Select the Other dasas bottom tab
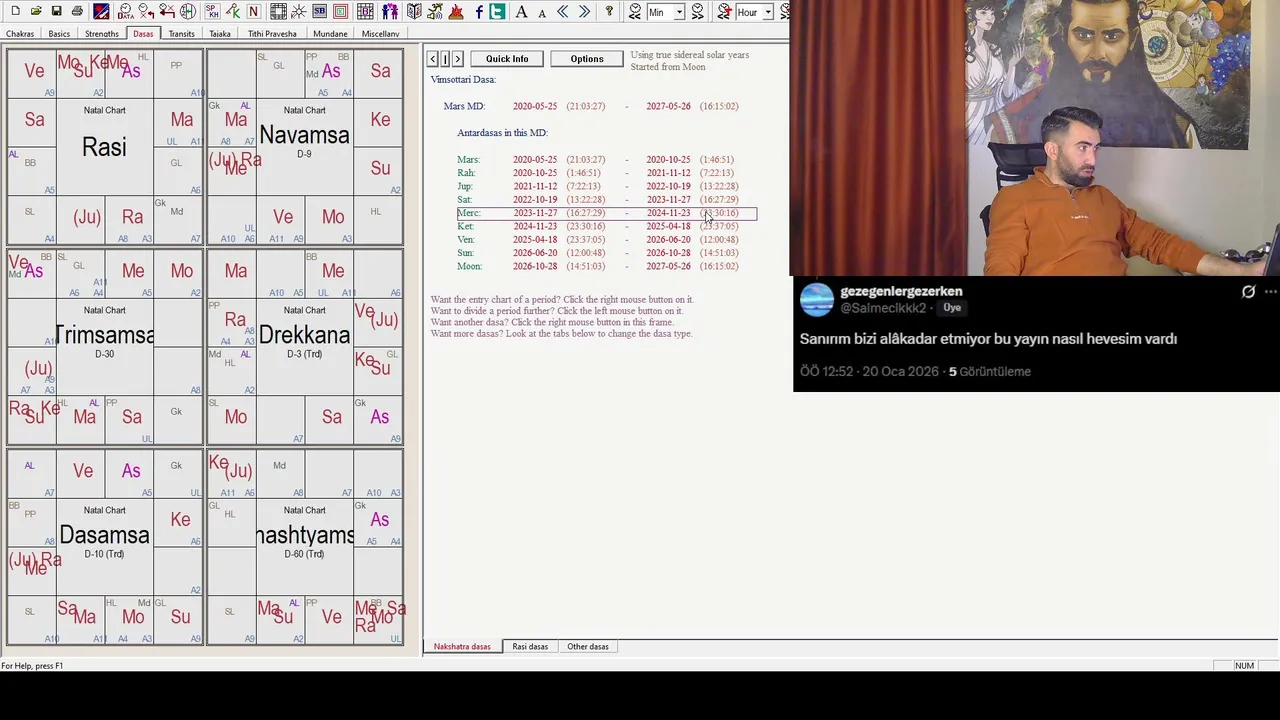This screenshot has height=720, width=1280. click(588, 647)
